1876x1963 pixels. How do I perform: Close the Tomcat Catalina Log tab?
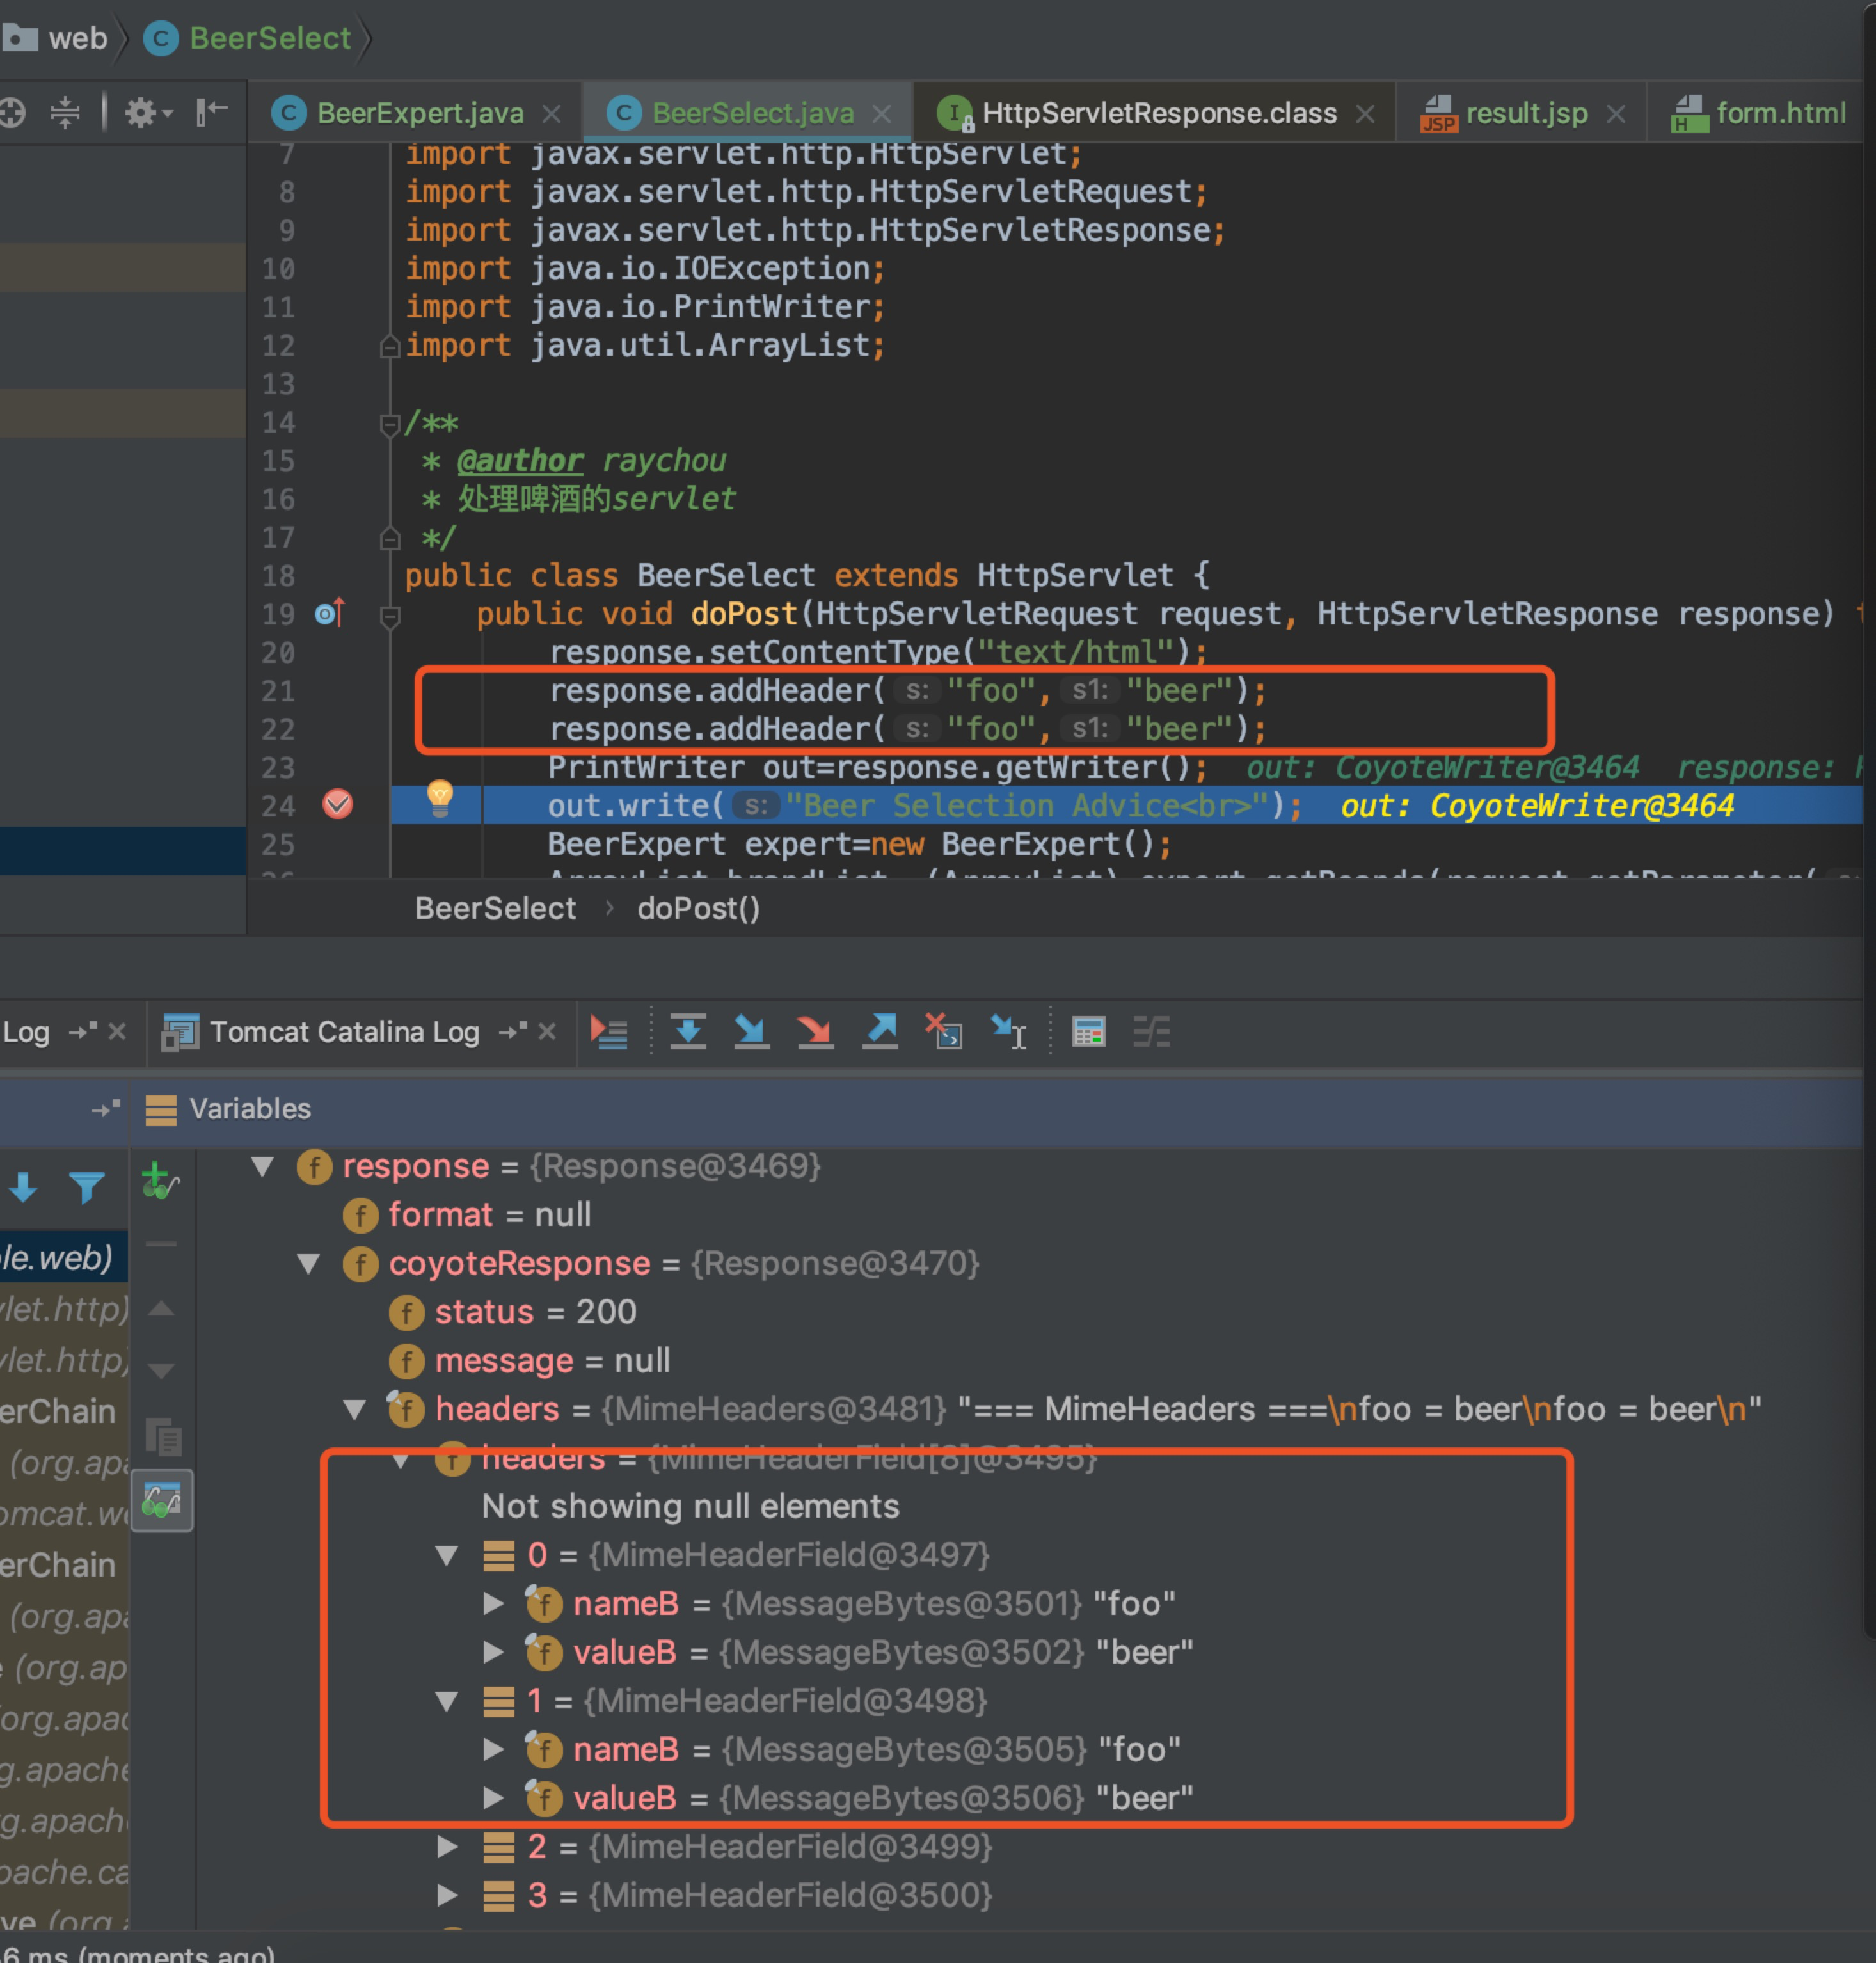pos(547,1031)
